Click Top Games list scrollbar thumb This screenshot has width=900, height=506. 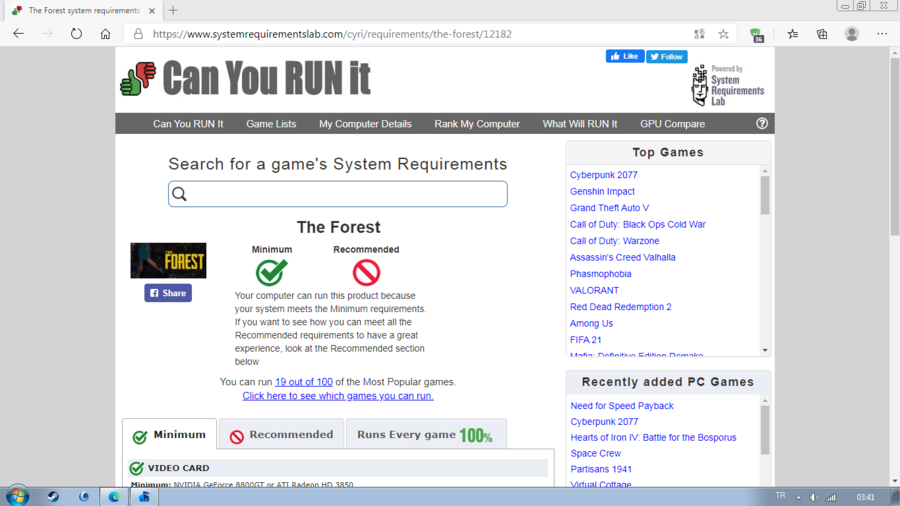[x=765, y=195]
